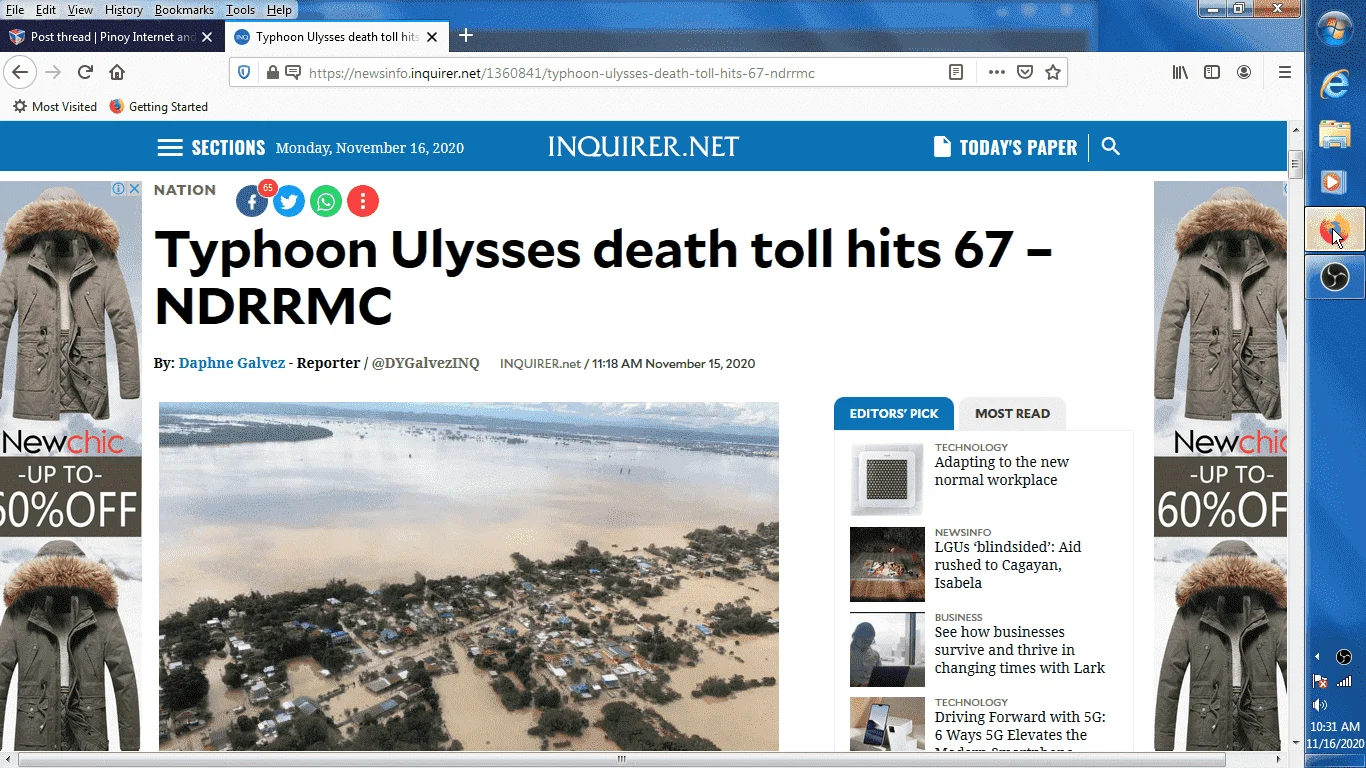
Task: Click the address bar URL field
Action: pyautogui.click(x=620, y=72)
